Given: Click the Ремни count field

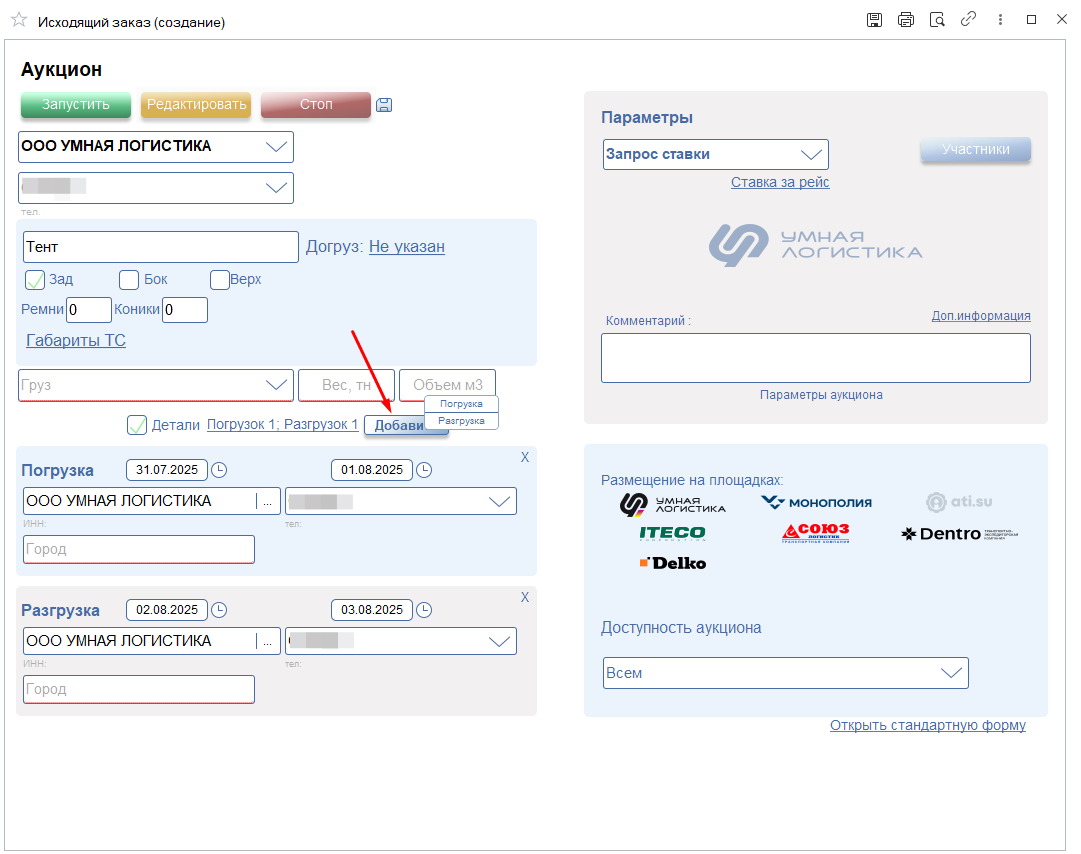Looking at the screenshot, I should pos(89,310).
